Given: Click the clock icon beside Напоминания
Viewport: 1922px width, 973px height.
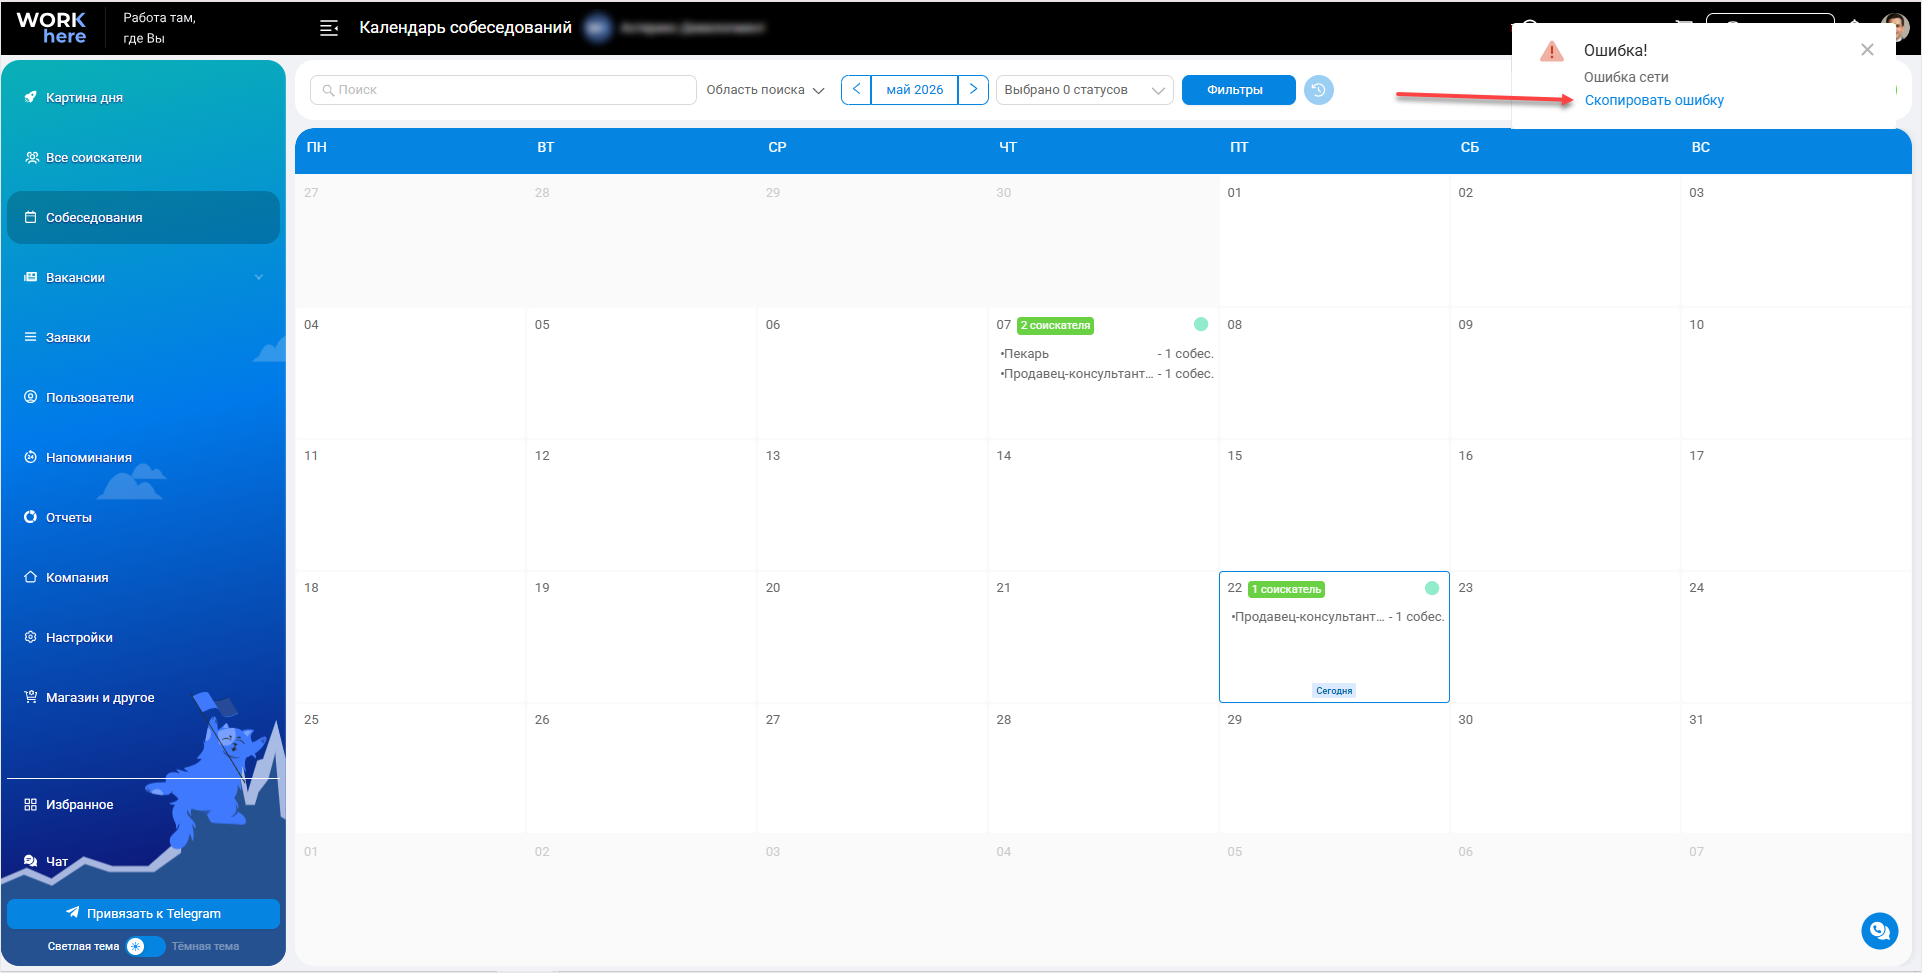Looking at the screenshot, I should [x=31, y=457].
